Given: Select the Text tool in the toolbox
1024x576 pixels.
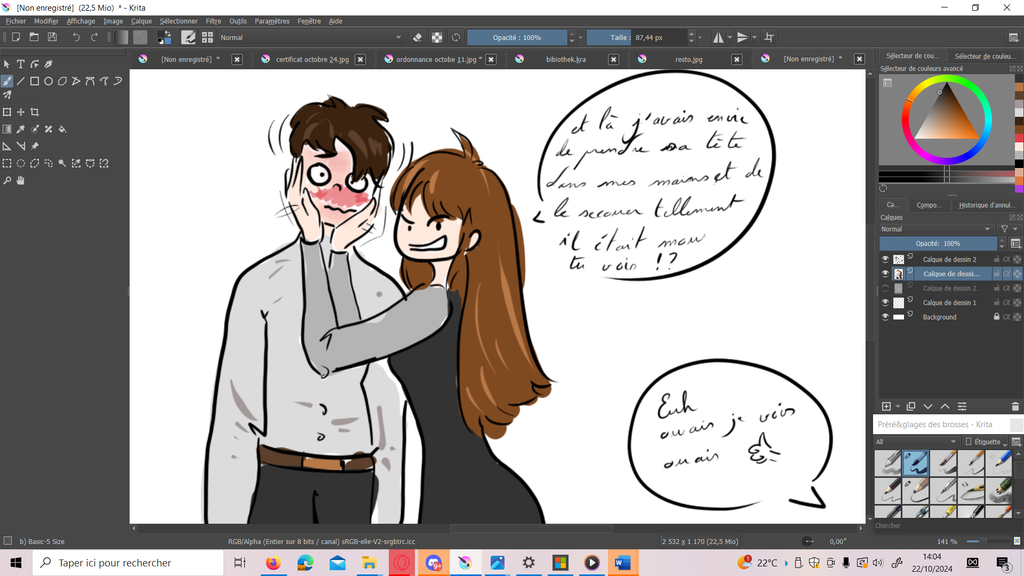Looking at the screenshot, I should [x=20, y=65].
